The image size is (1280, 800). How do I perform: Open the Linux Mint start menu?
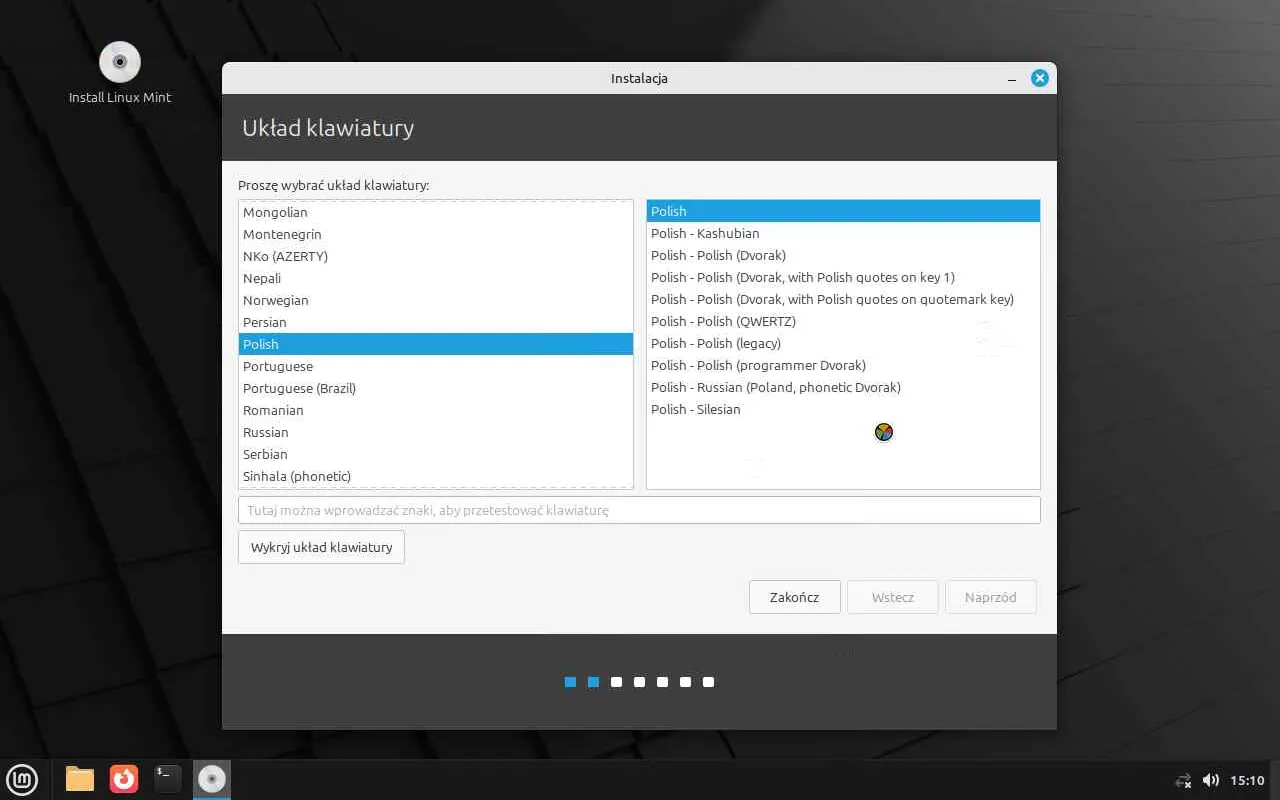[22, 779]
